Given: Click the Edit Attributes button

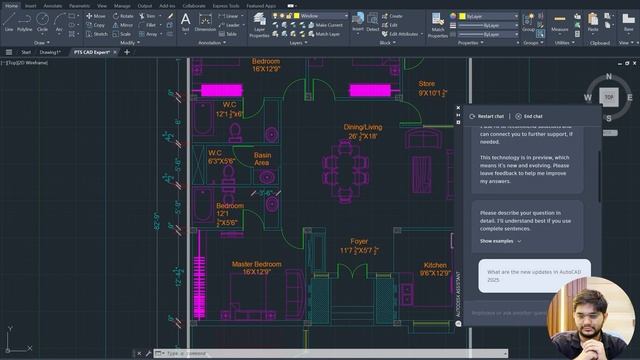Looking at the screenshot, I should pos(400,34).
